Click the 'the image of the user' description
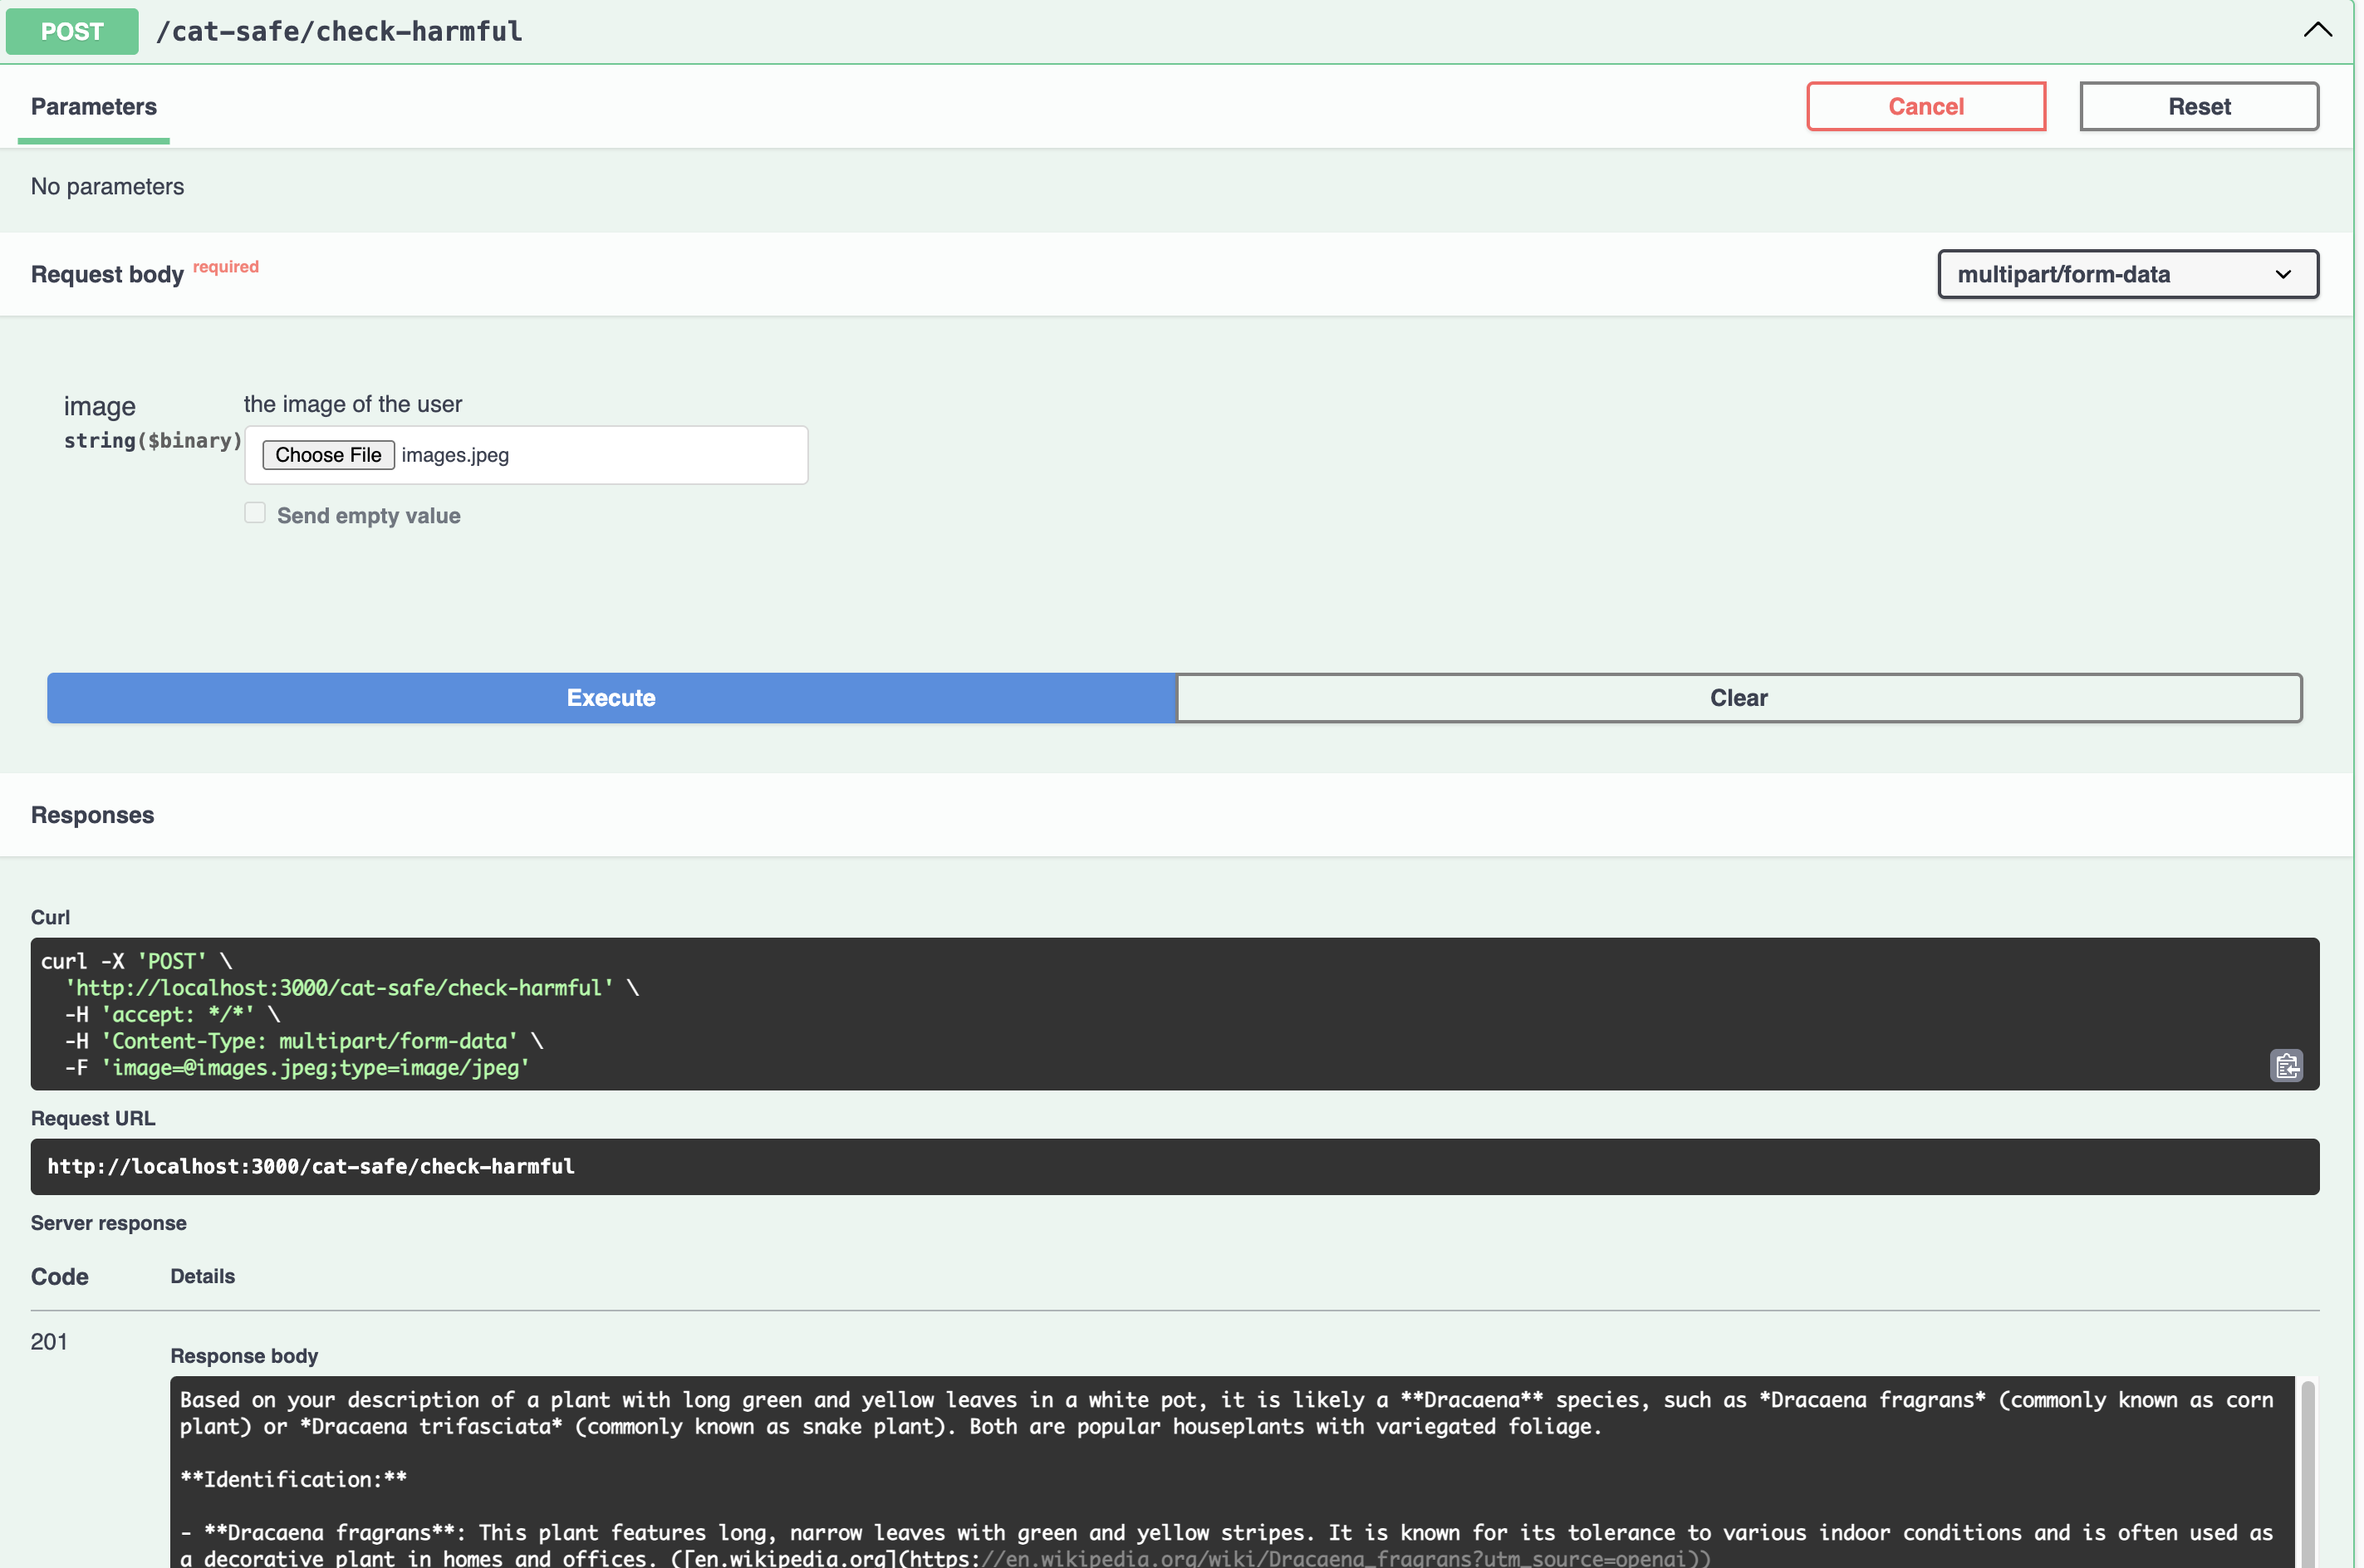Viewport: 2364px width, 1568px height. (353, 404)
